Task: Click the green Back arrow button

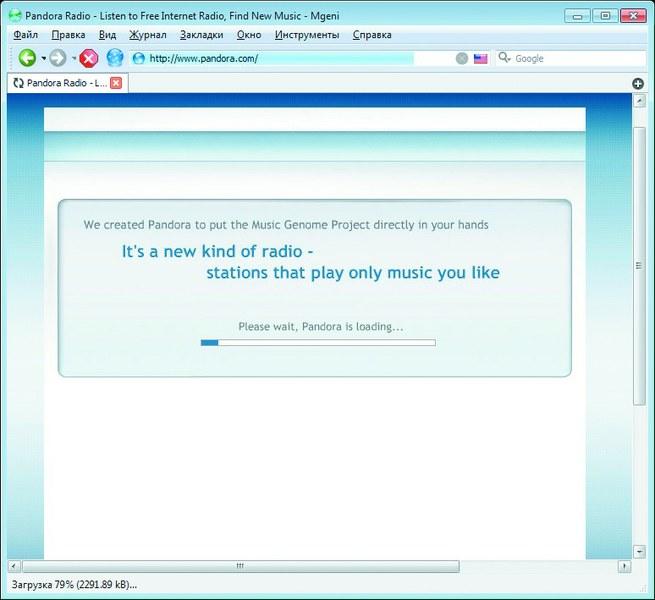Action: click(x=27, y=58)
